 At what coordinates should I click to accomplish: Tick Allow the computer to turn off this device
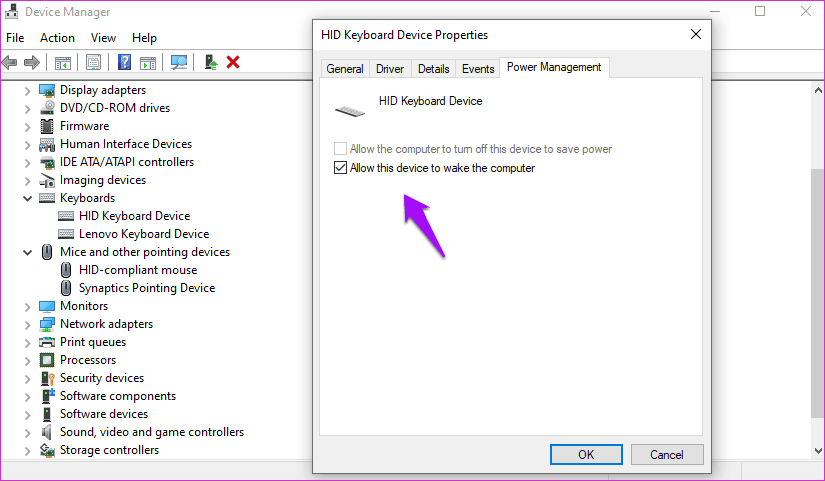tap(340, 149)
